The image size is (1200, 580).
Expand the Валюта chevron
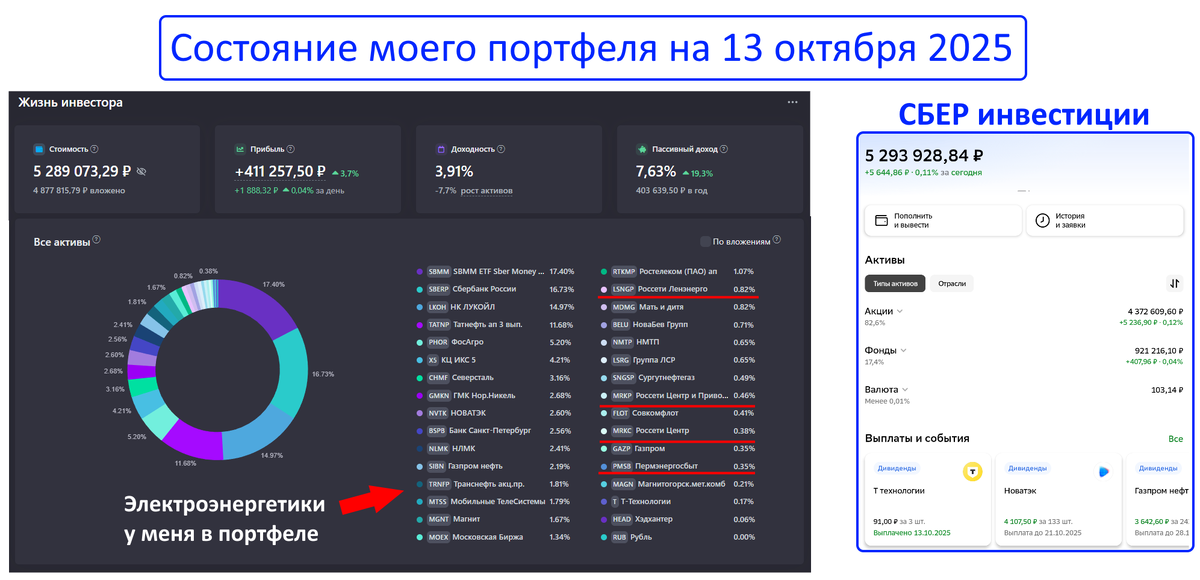click(904, 389)
